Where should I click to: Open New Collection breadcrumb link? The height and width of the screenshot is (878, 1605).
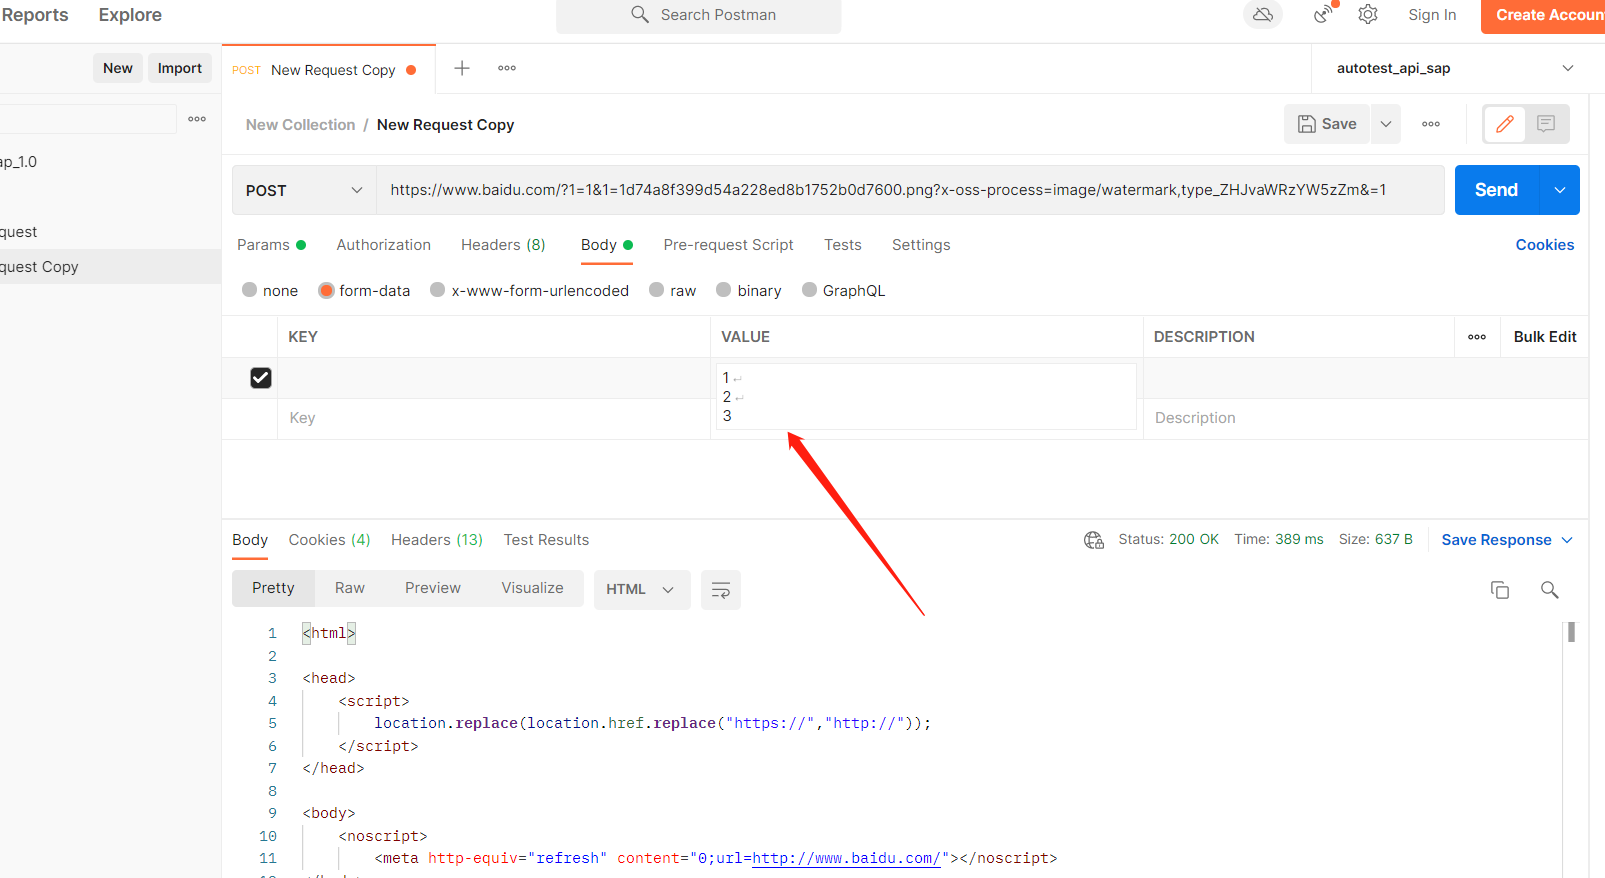point(300,125)
